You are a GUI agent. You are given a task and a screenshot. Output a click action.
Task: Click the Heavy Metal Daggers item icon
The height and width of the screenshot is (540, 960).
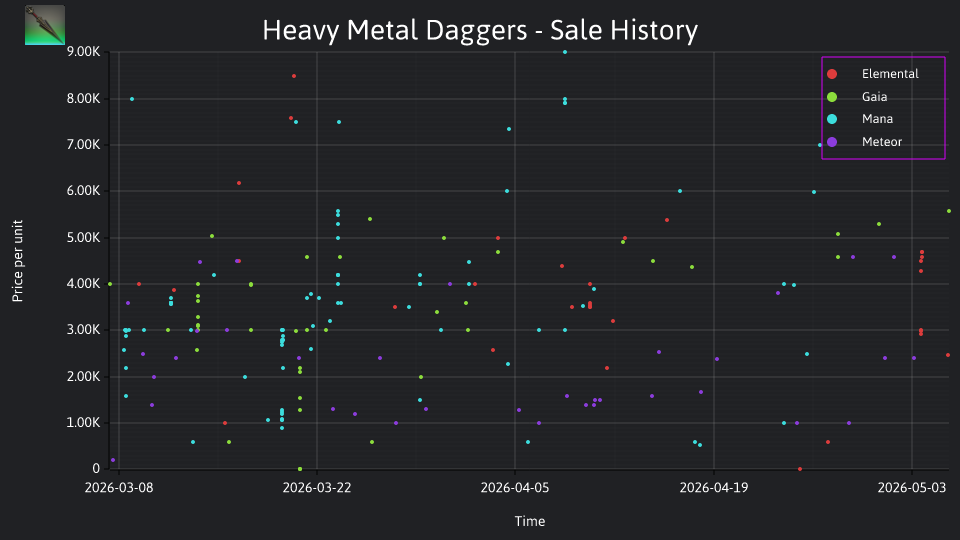[45, 25]
